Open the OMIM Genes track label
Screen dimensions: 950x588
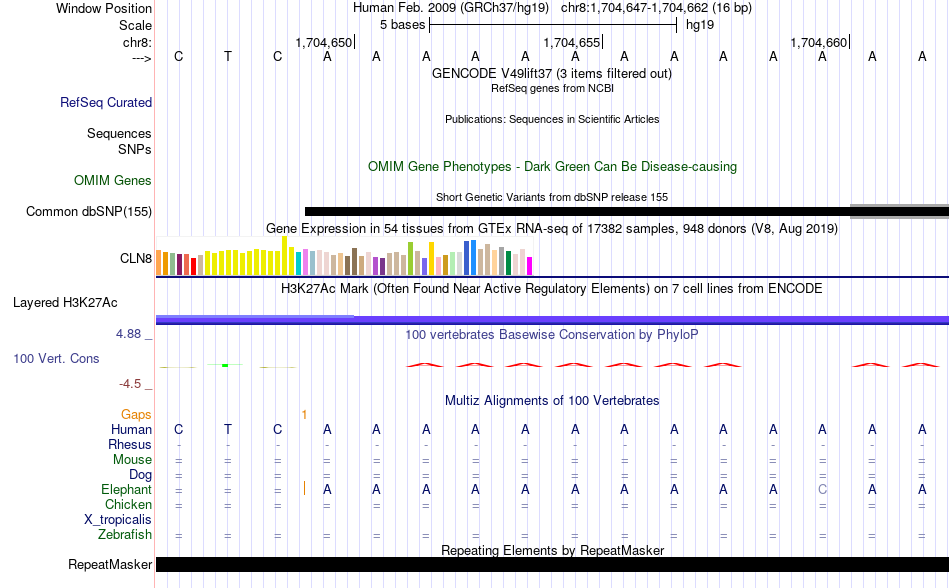[x=113, y=180]
